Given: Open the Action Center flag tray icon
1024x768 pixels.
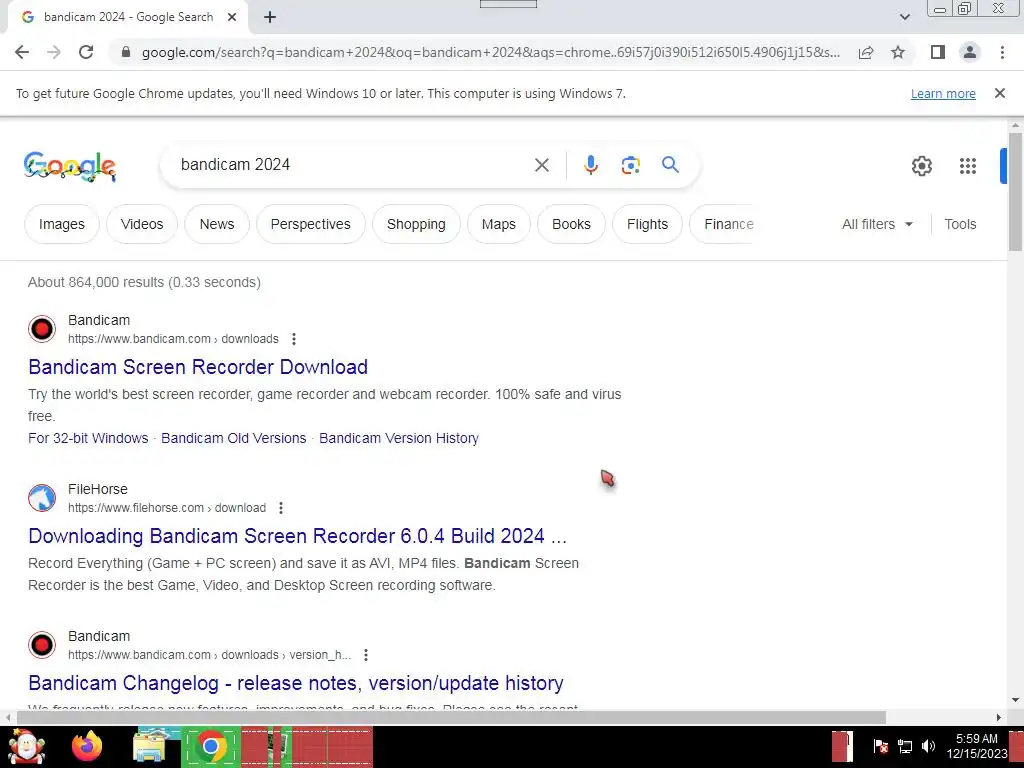Looking at the screenshot, I should point(880,746).
